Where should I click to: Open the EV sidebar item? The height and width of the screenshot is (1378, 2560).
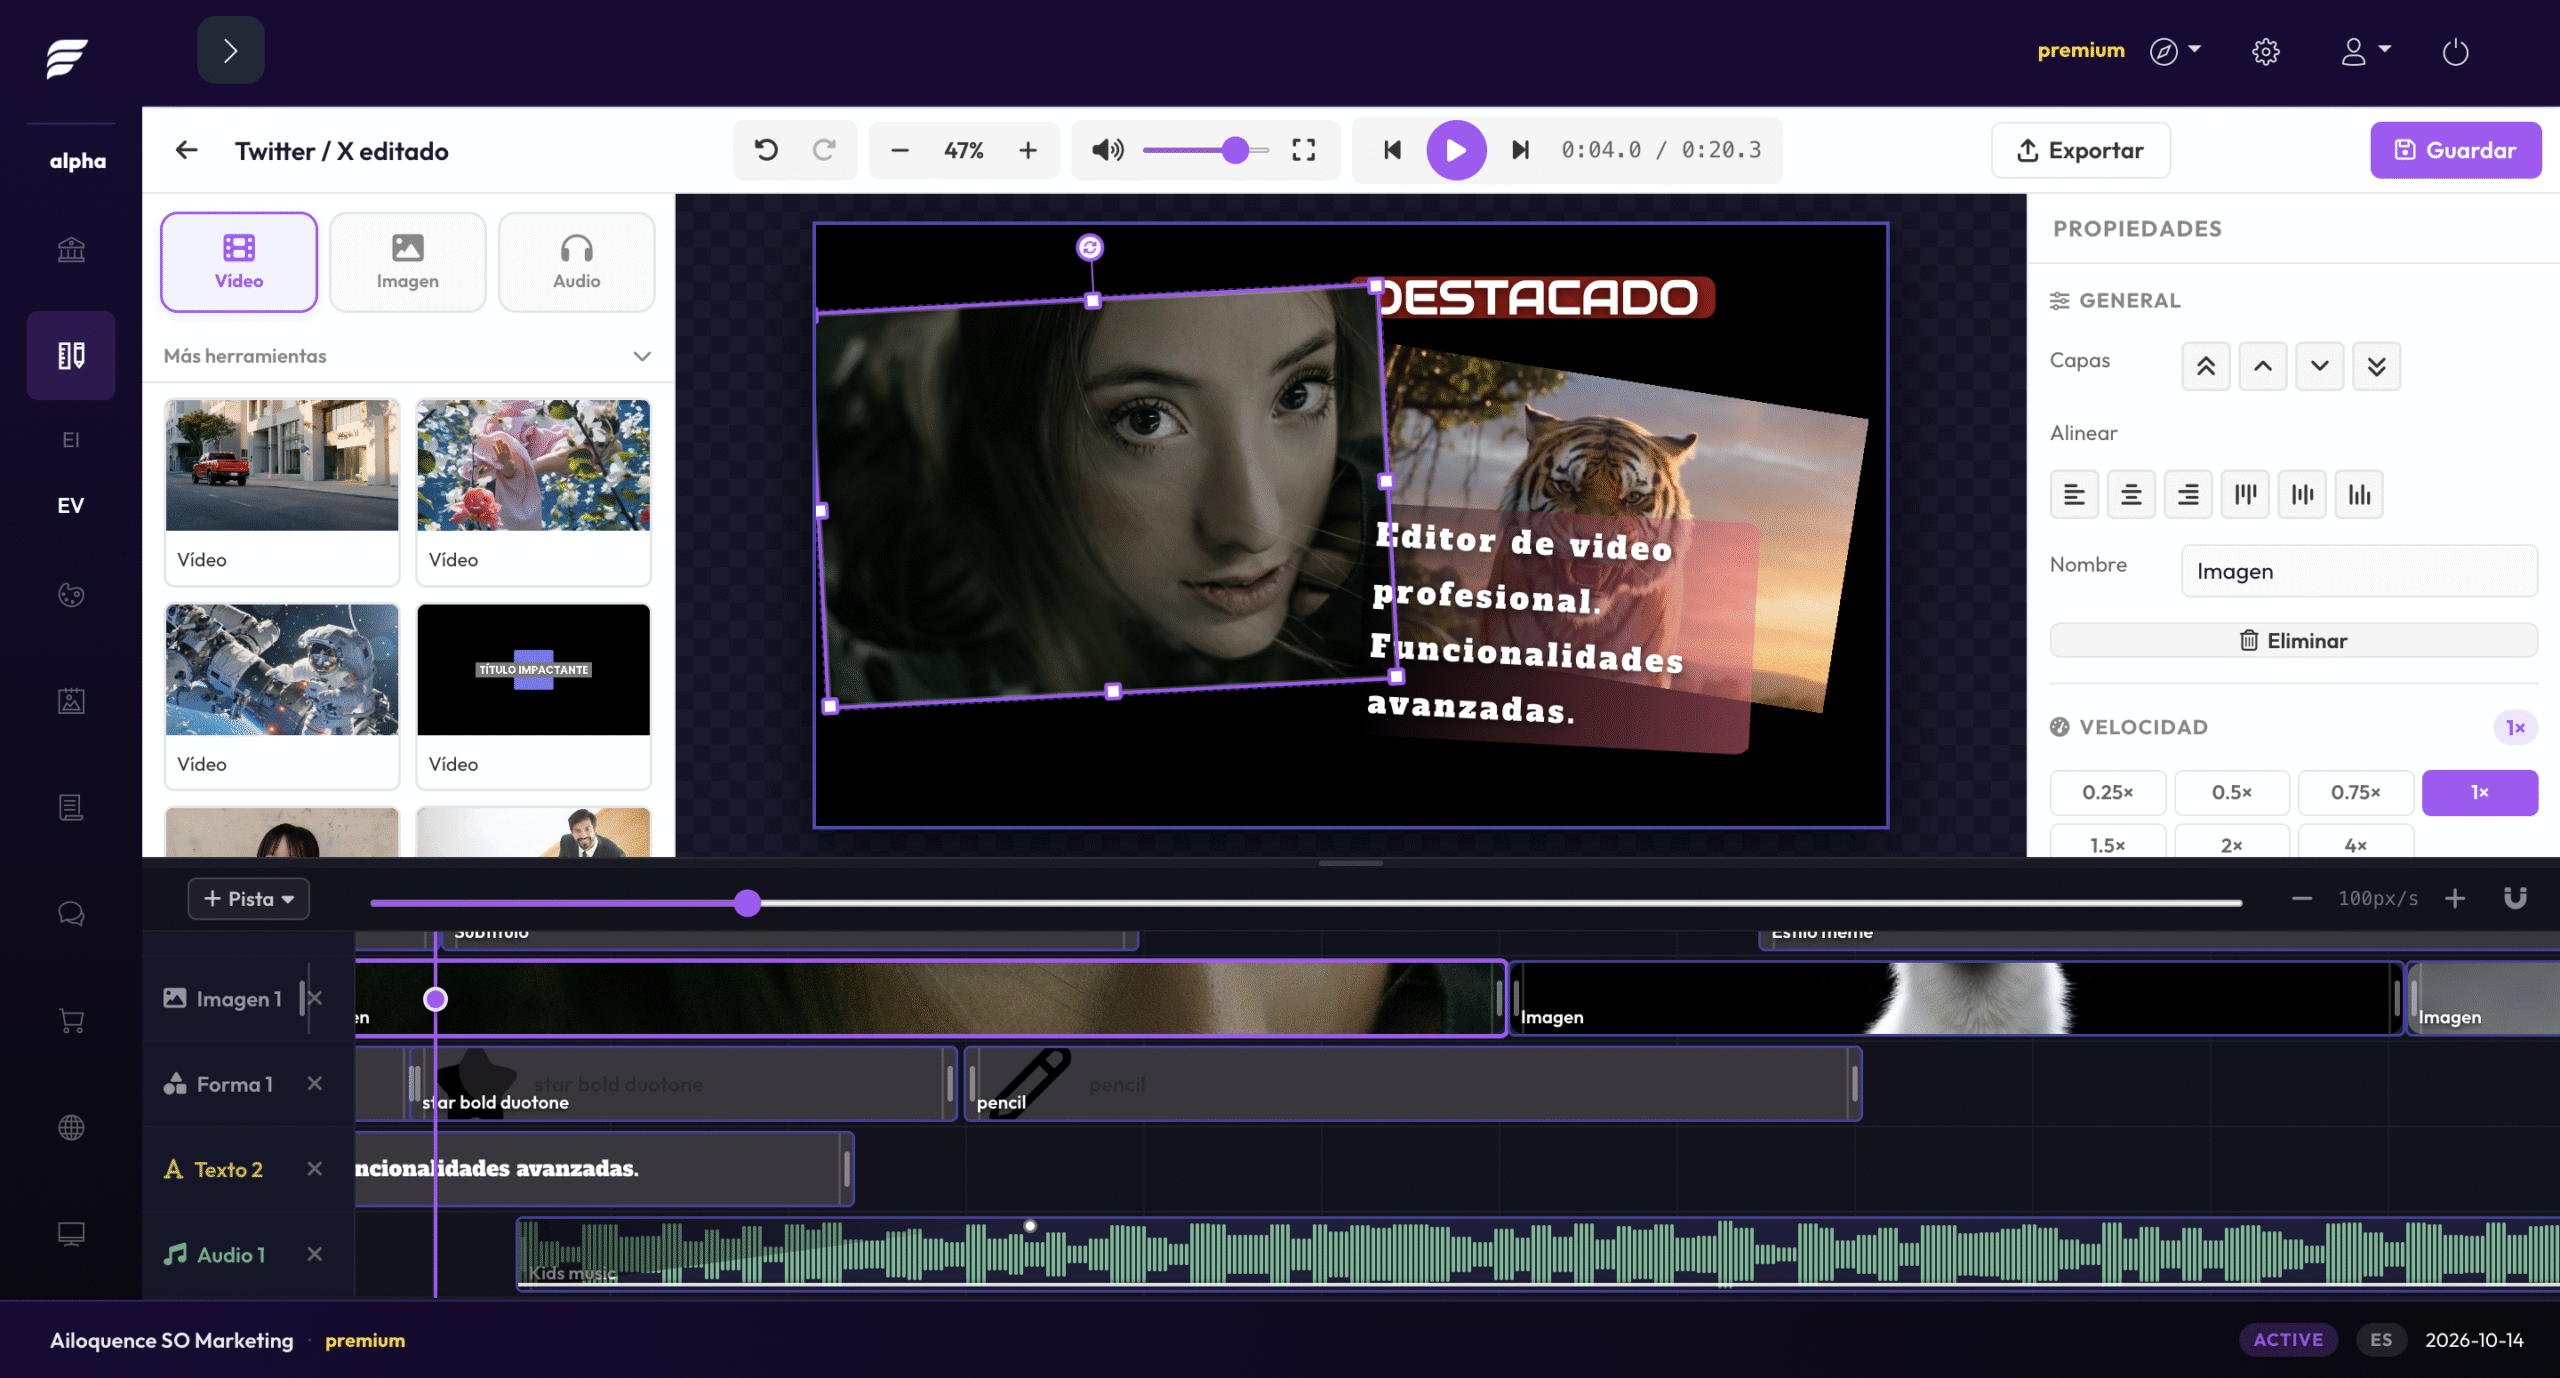[71, 506]
